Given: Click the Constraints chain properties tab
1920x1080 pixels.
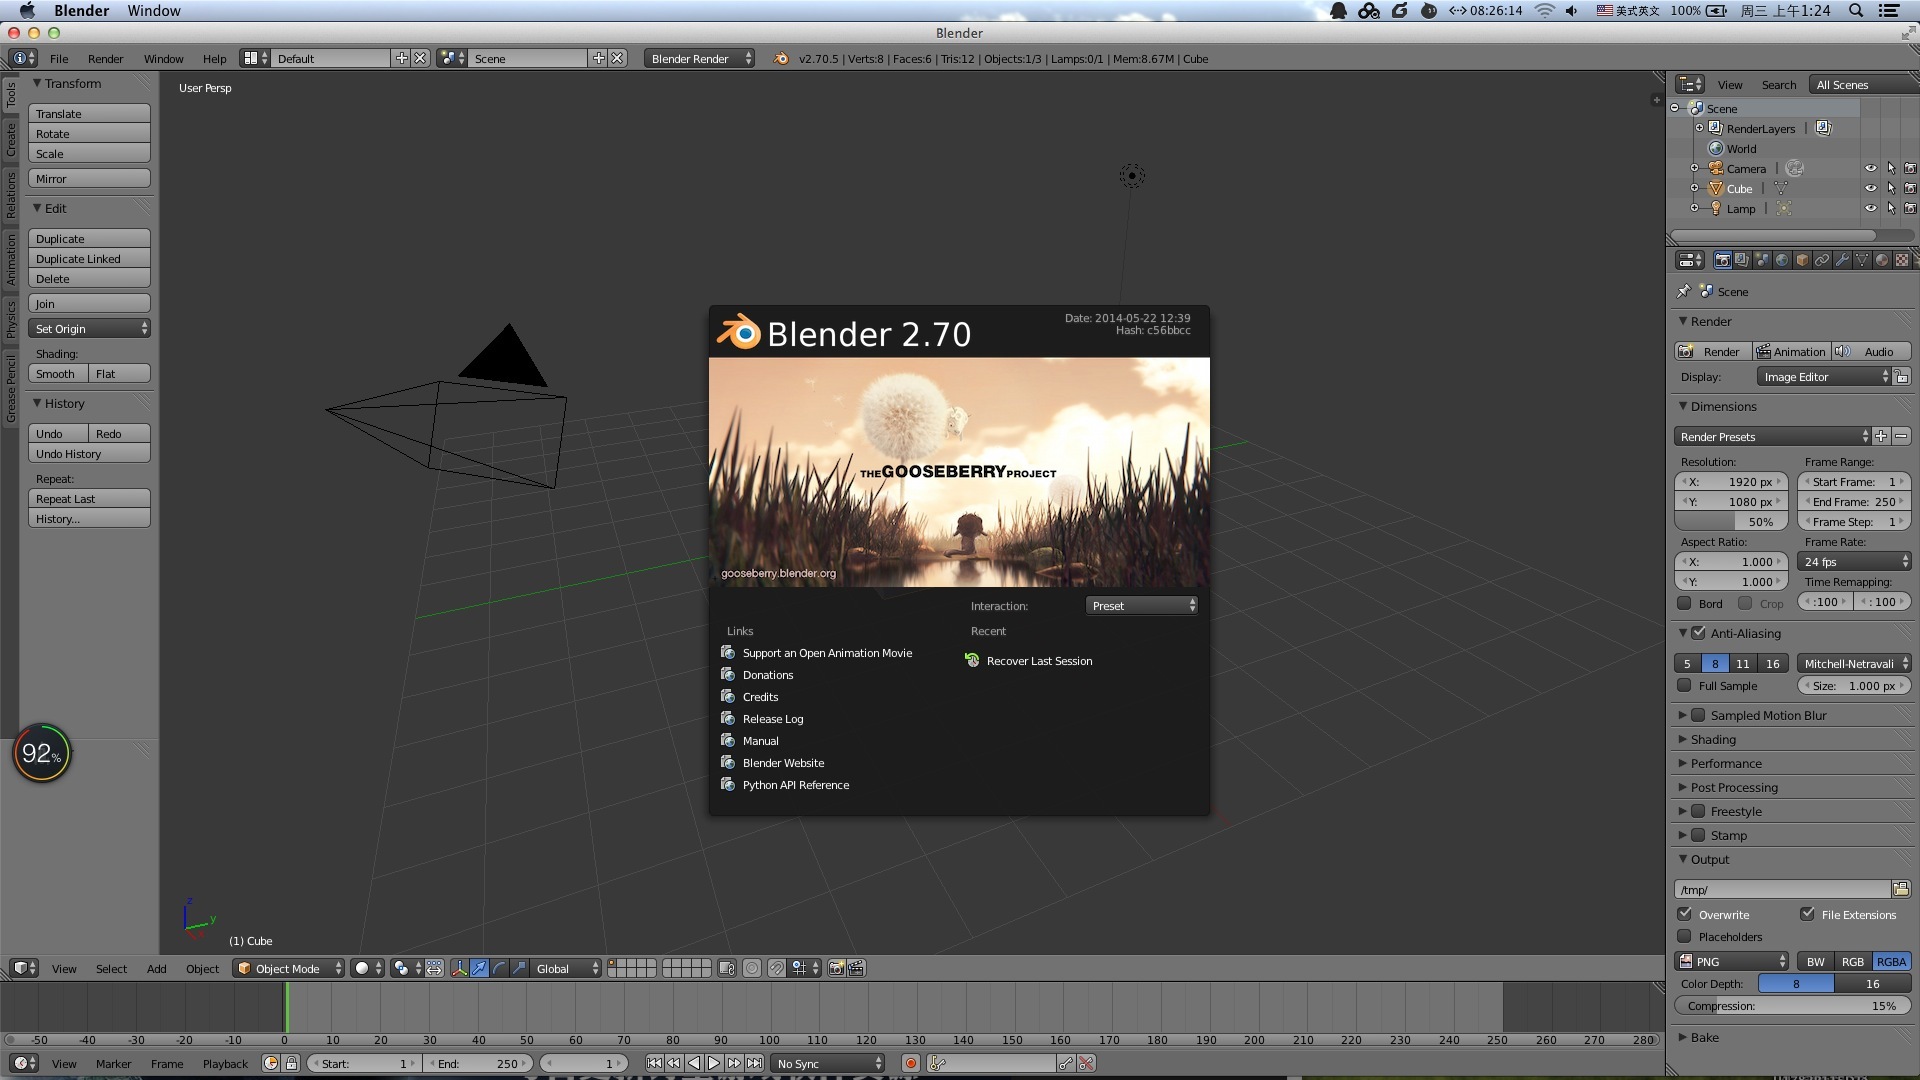Looking at the screenshot, I should point(1822,260).
